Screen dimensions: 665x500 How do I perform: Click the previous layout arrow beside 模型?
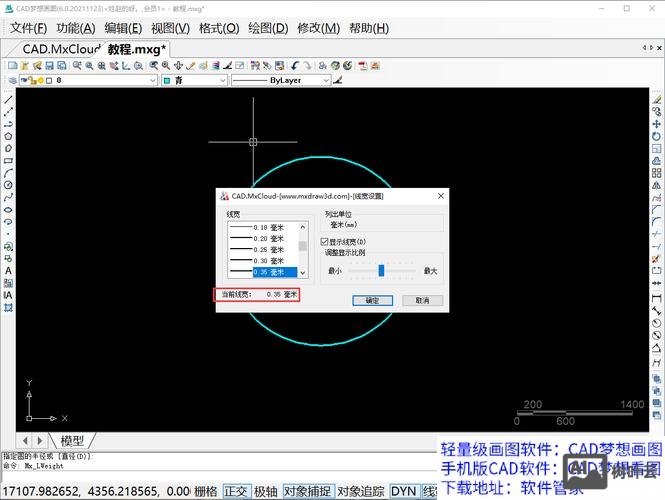pos(25,441)
